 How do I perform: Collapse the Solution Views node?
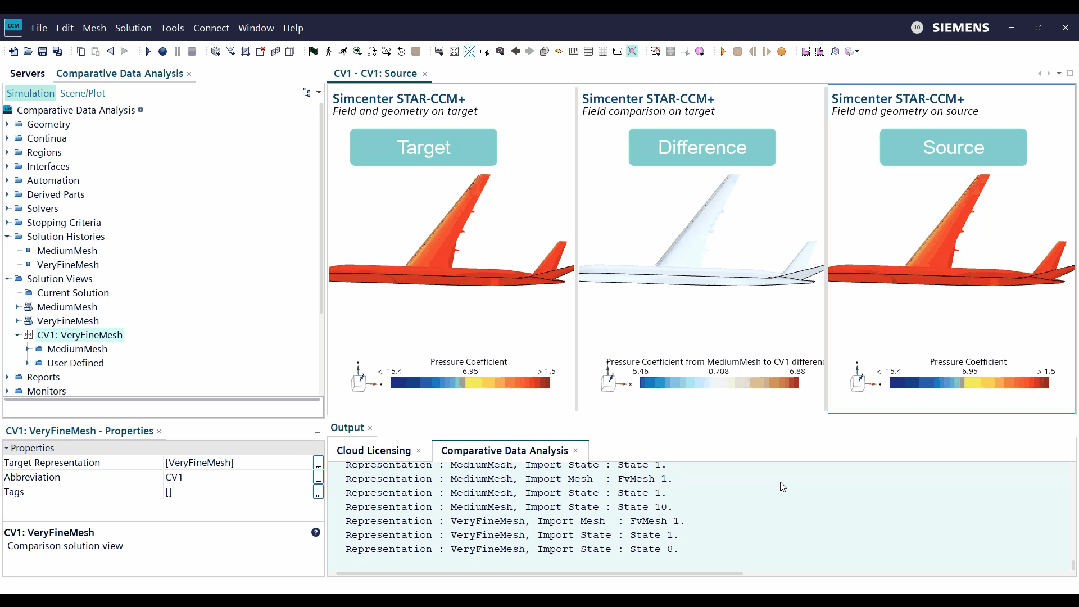[x=8, y=279]
